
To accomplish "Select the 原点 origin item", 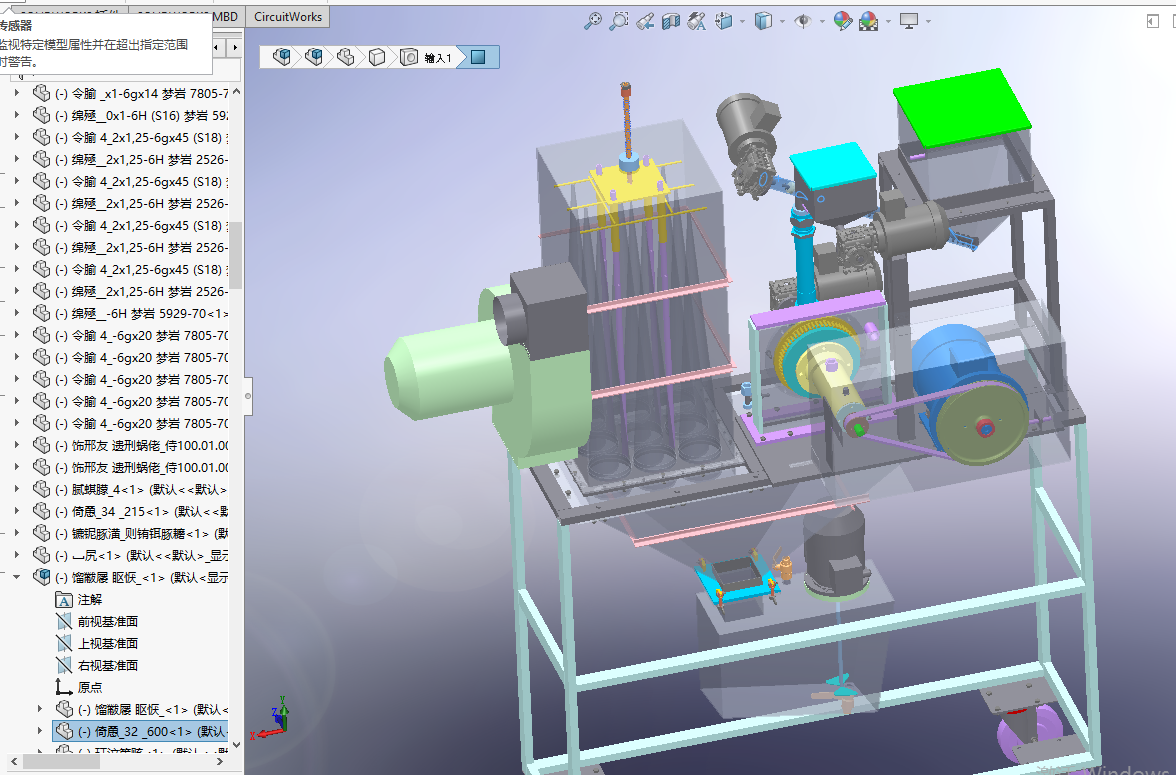I will (90, 687).
